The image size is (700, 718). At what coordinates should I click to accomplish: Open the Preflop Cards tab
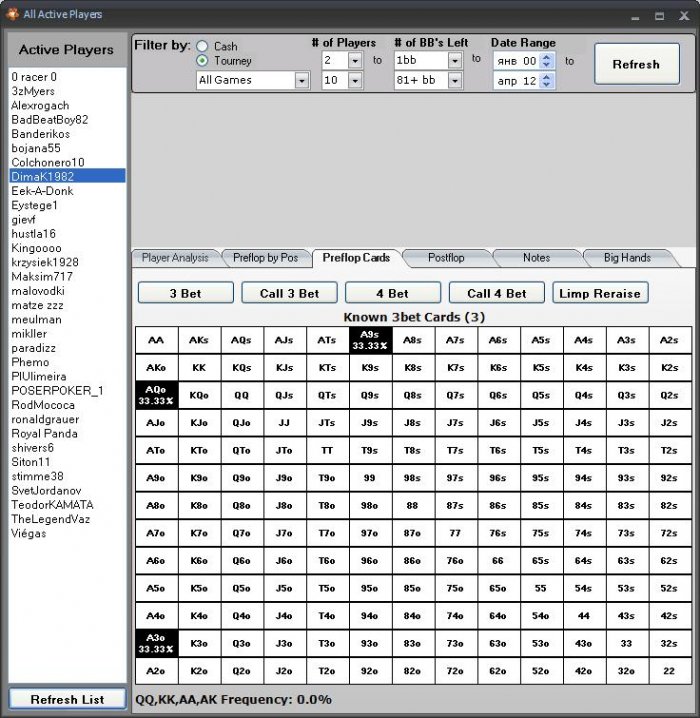click(x=356, y=258)
